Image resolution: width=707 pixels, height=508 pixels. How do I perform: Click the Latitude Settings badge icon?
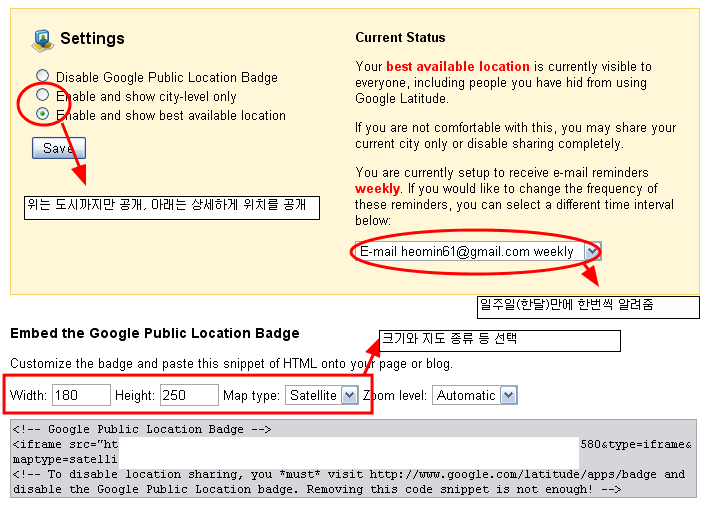43,40
